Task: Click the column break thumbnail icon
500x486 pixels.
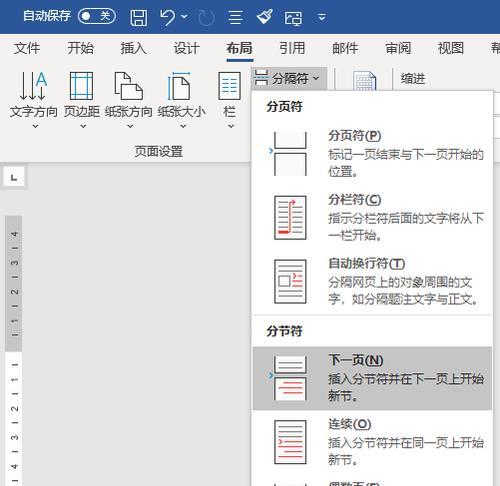Action: coord(290,218)
